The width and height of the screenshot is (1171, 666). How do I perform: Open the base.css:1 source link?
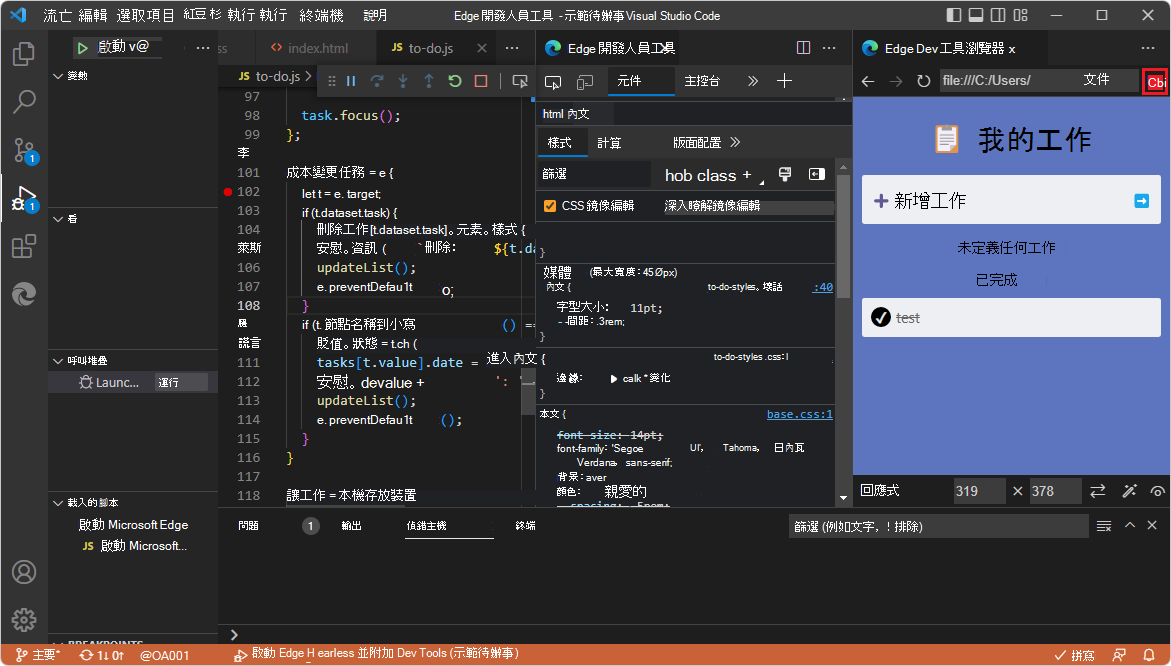pyautogui.click(x=799, y=414)
